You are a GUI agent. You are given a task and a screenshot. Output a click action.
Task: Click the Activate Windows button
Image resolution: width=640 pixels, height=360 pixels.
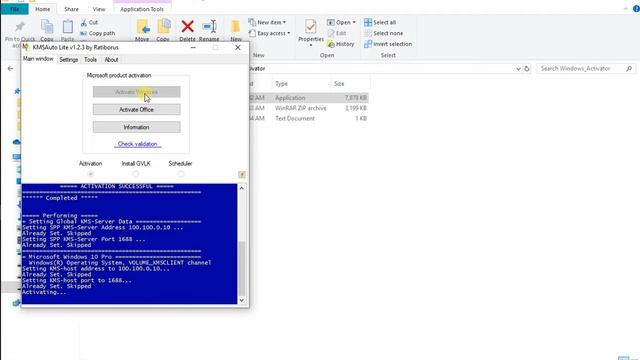[x=136, y=92]
